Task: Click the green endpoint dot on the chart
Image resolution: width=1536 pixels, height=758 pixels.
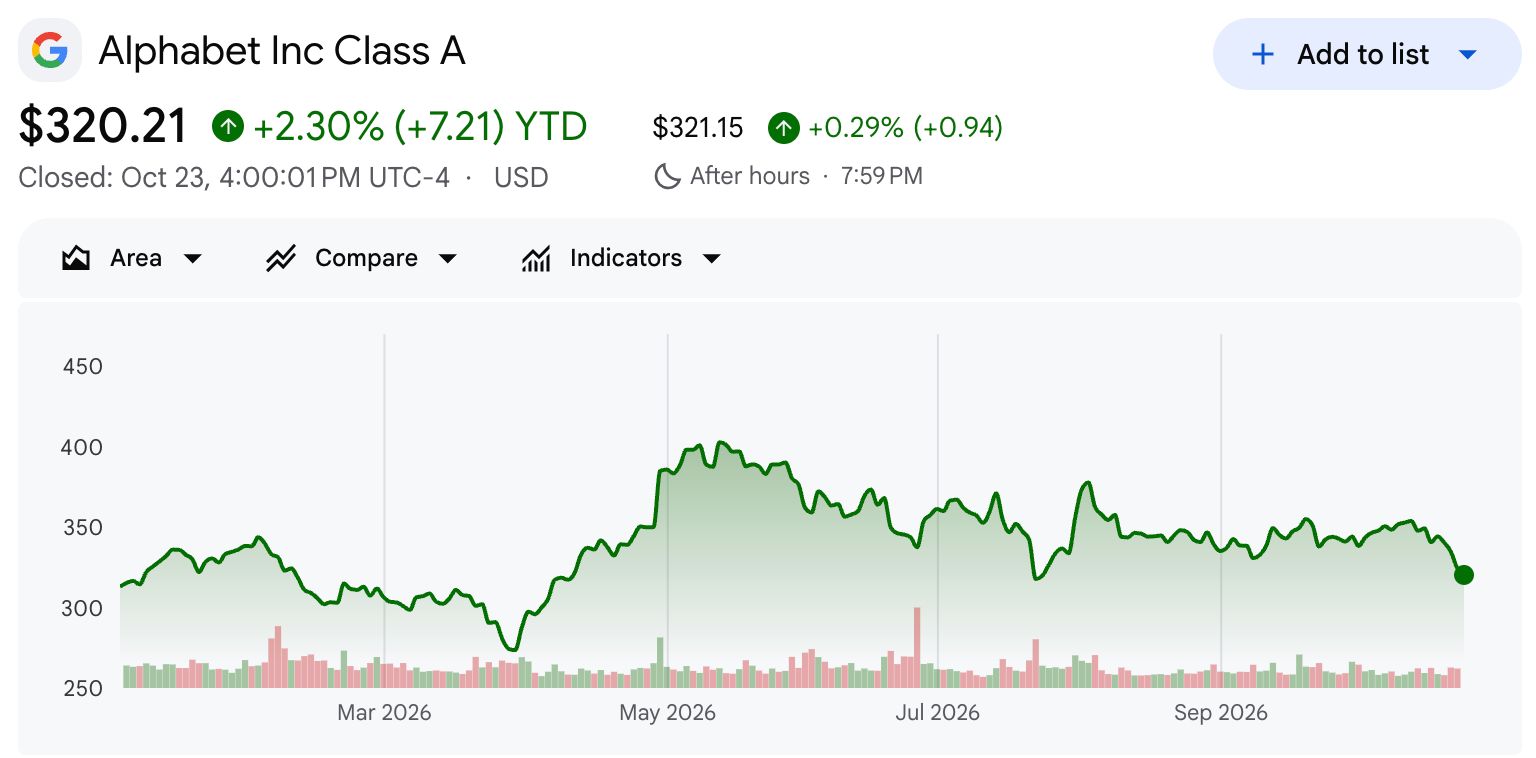Action: coord(1463,574)
